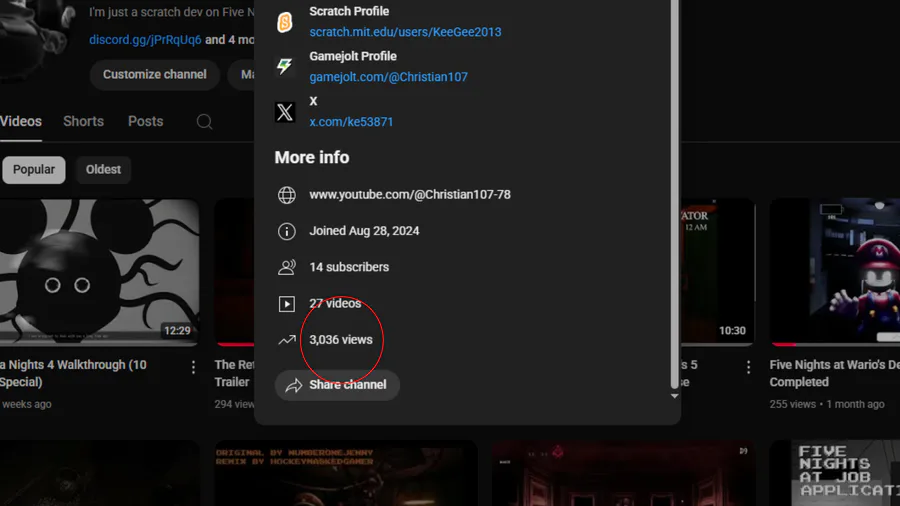The image size is (900, 506).
Task: Switch to the Shorts tab
Action: point(84,122)
